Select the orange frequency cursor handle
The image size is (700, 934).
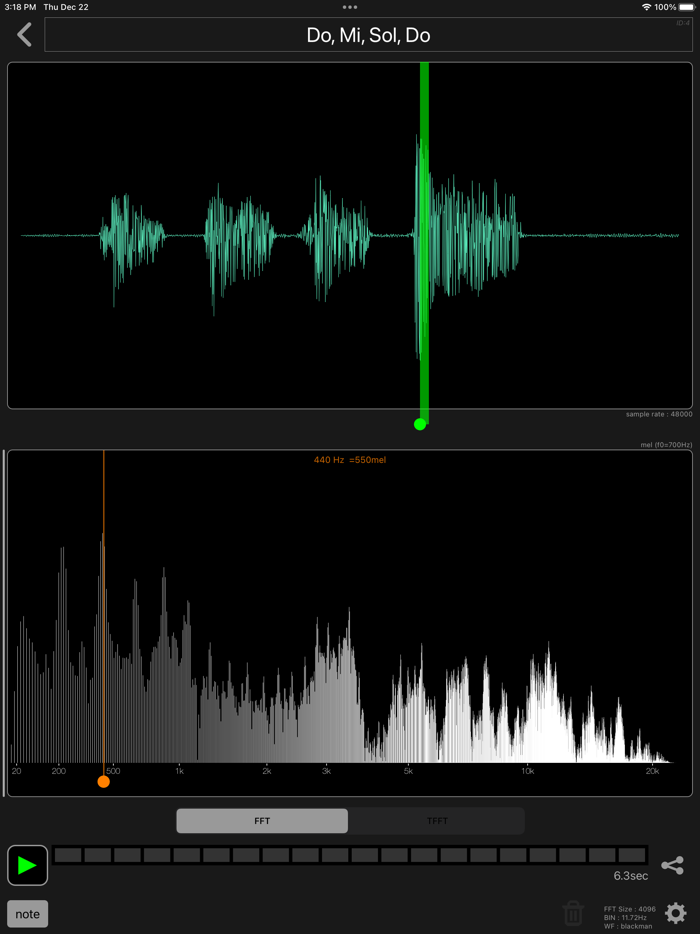[x=104, y=782]
